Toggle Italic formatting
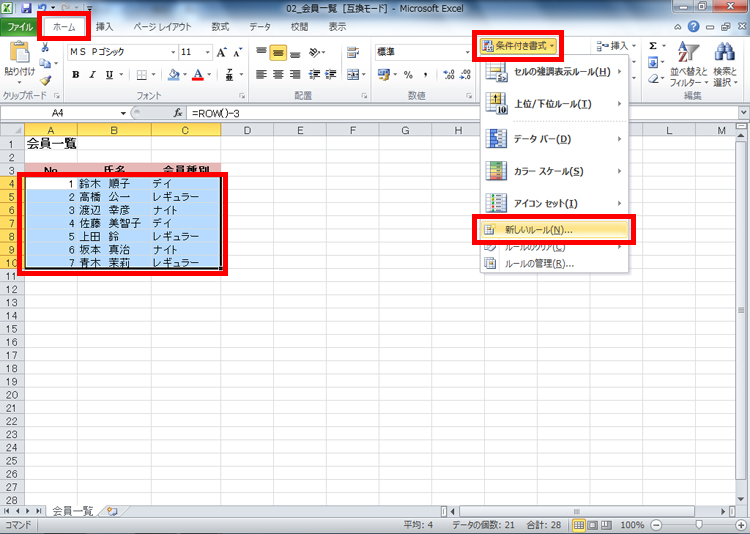Viewport: 750px width, 534px height. pos(92,75)
